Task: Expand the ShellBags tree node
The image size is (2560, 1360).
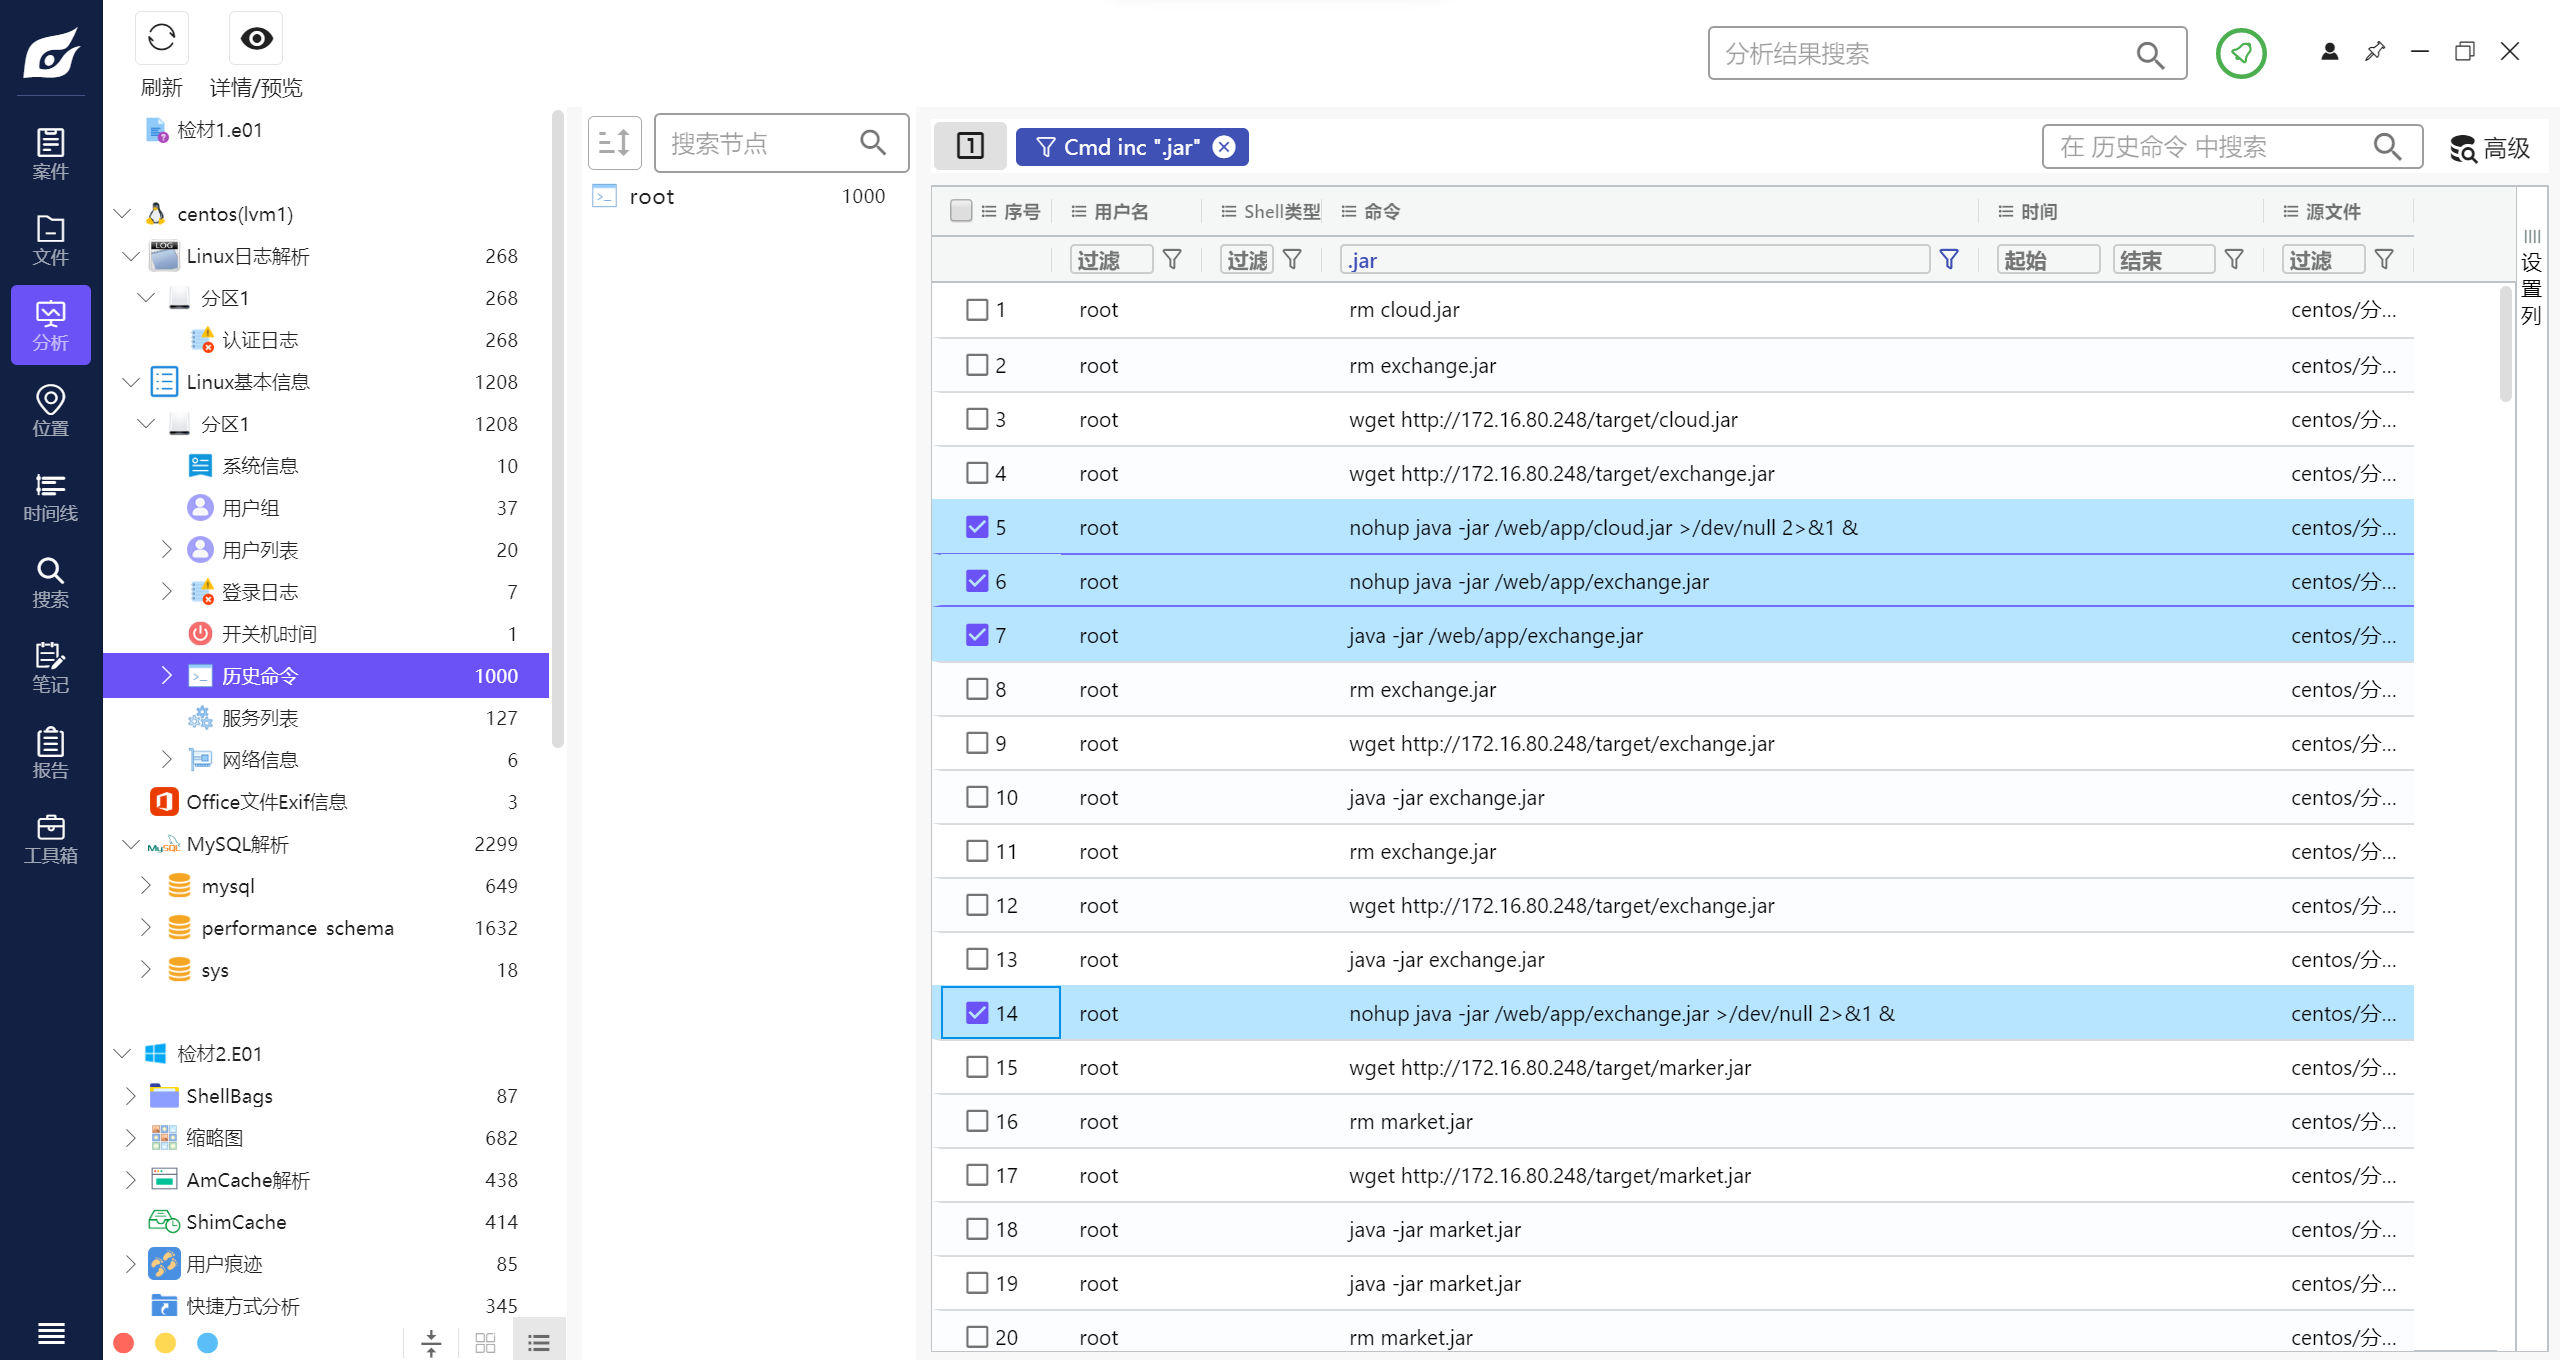Action: click(x=130, y=1095)
